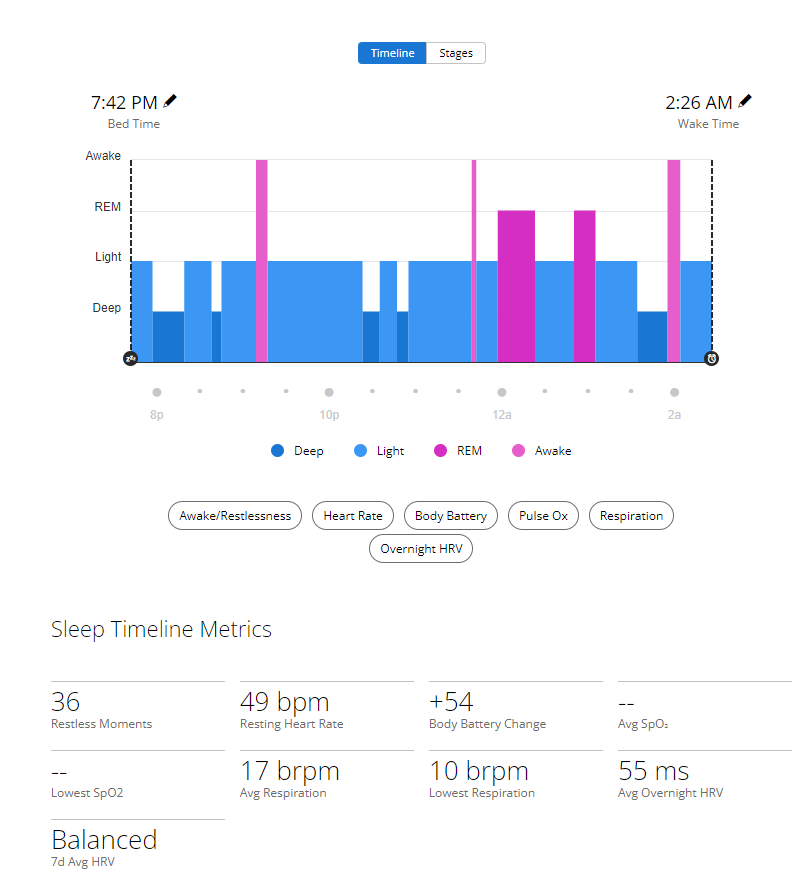Screen dimensions: 811x891
Task: Click the 10p timeline marker dot
Action: tap(329, 393)
